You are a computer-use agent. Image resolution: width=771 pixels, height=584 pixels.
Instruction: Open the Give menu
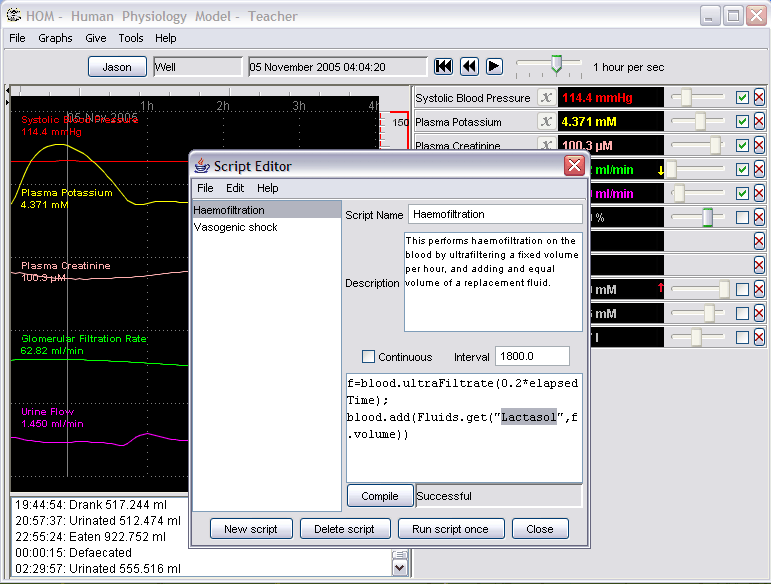96,38
